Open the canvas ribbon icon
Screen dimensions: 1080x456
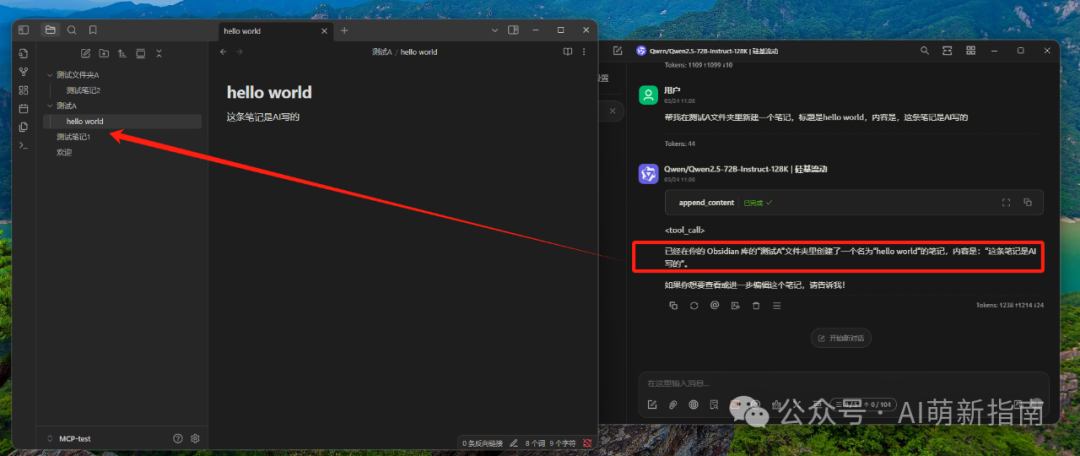pyautogui.click(x=23, y=90)
